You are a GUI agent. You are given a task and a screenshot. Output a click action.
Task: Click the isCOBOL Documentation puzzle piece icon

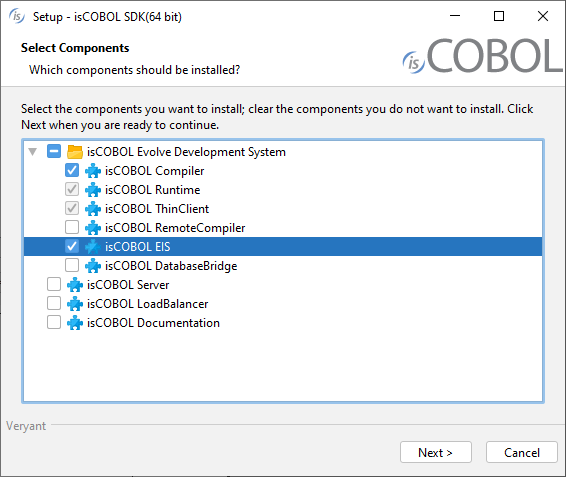[x=75, y=323]
